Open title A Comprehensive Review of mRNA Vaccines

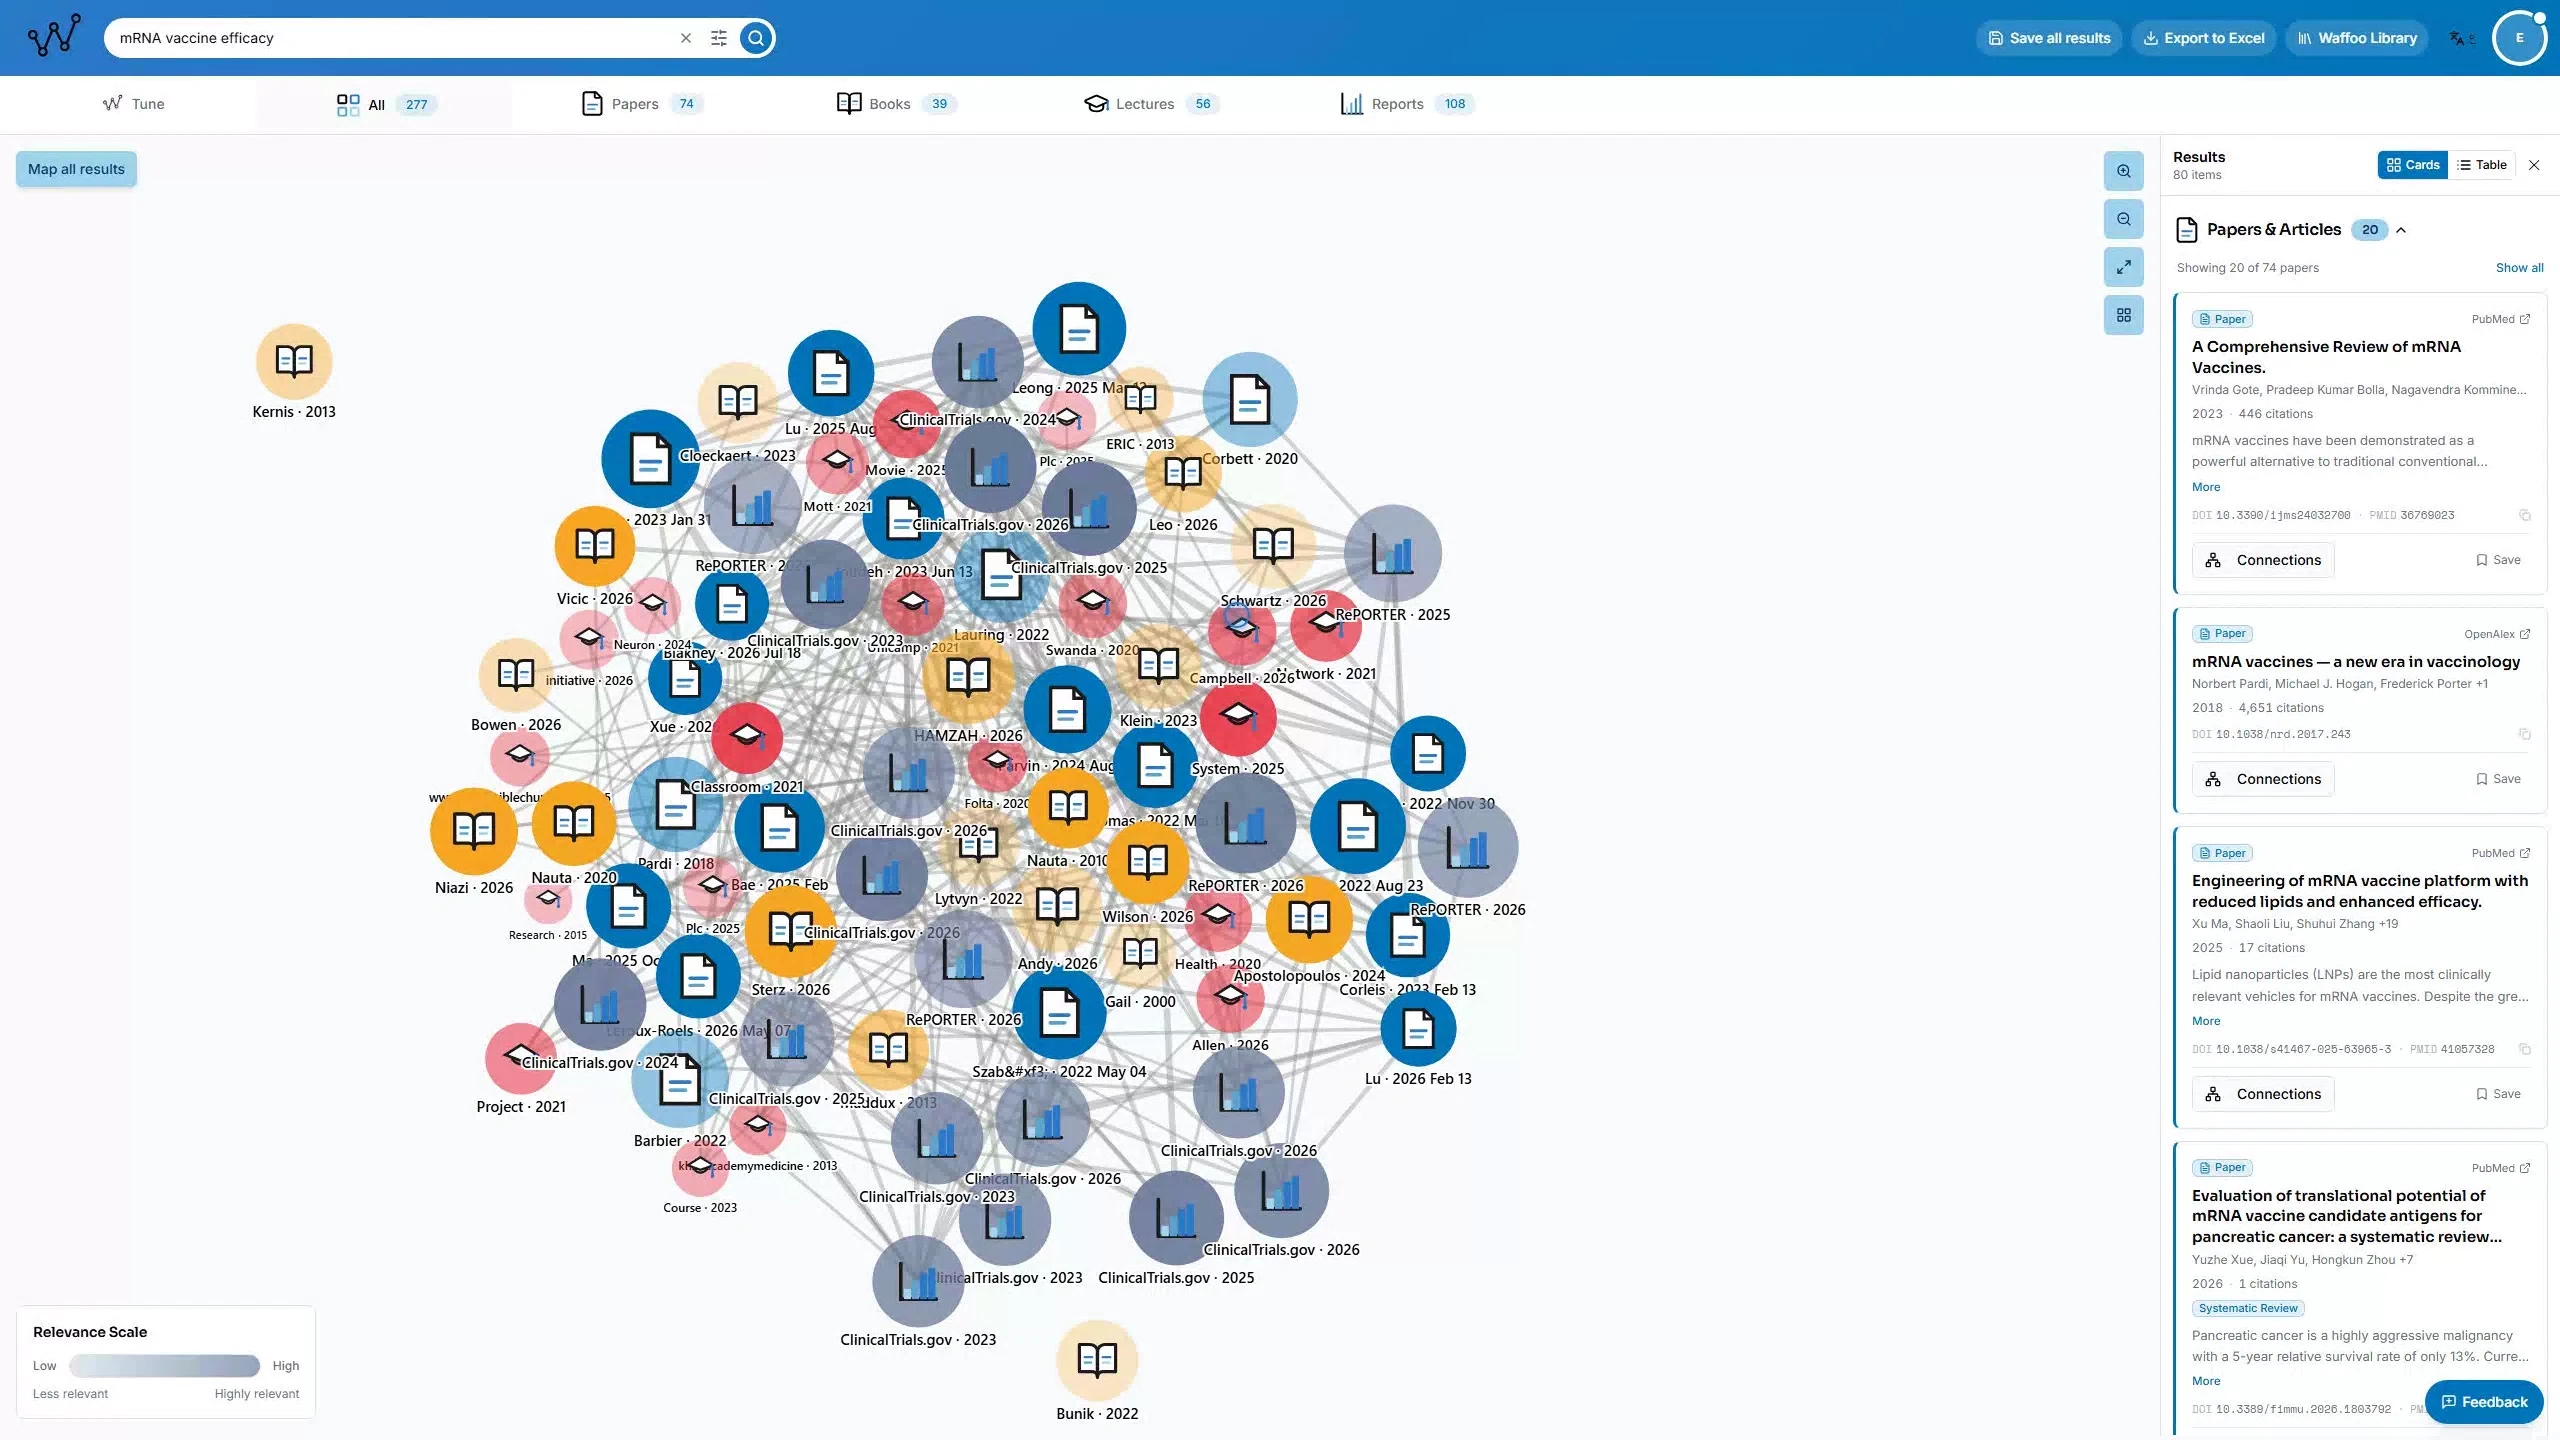[x=2326, y=357]
